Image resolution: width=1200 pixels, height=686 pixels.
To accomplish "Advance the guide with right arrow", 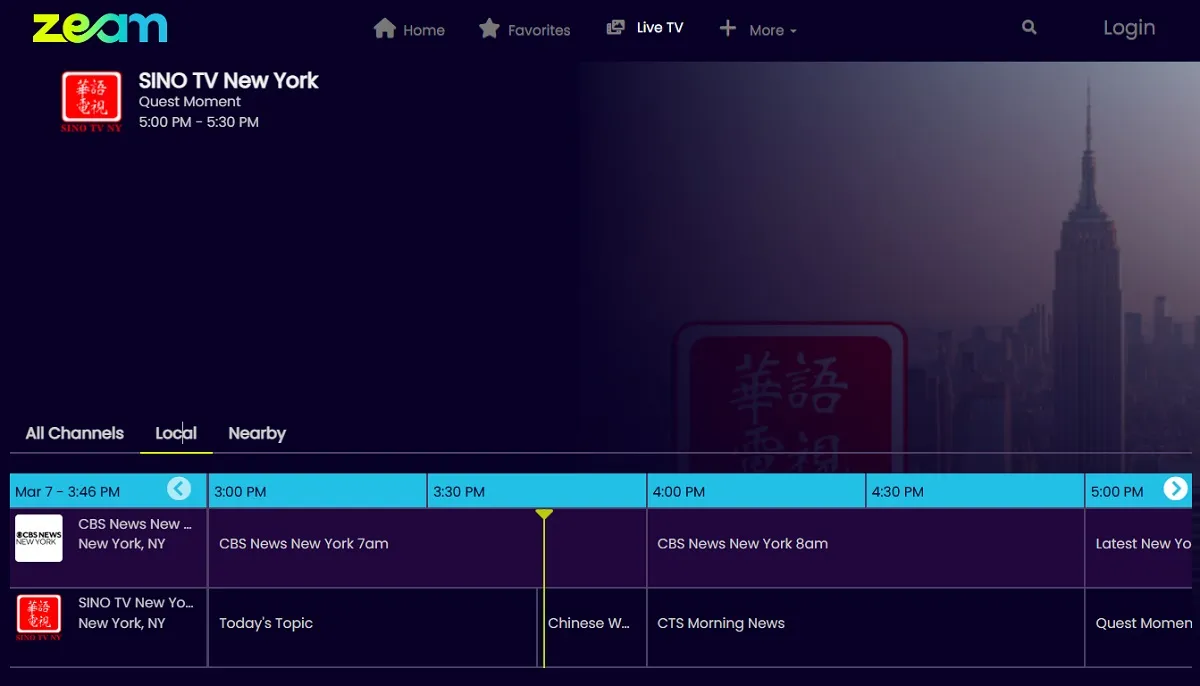I will tap(1176, 489).
